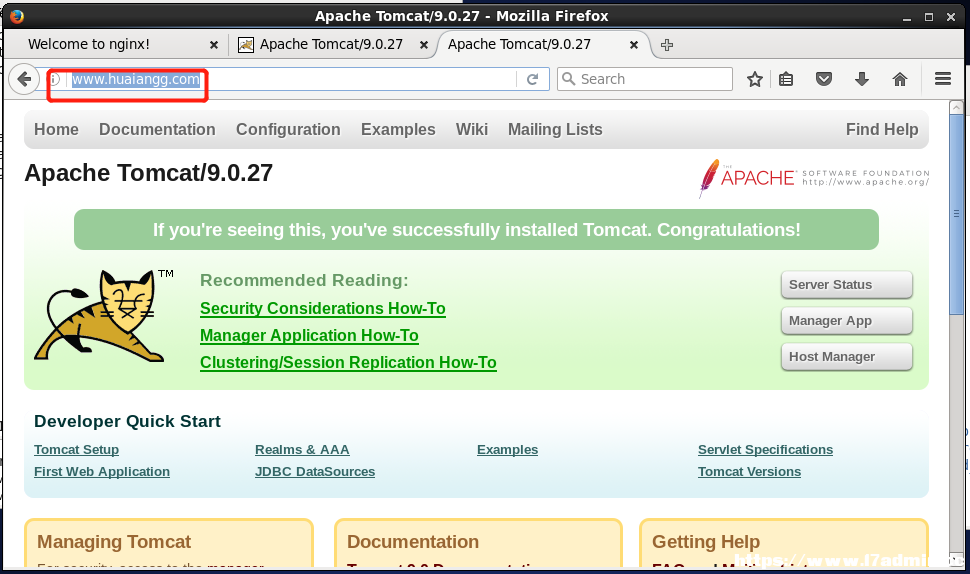970x574 pixels.
Task: Close the middle Apache Tomcat tab
Action: 424,45
